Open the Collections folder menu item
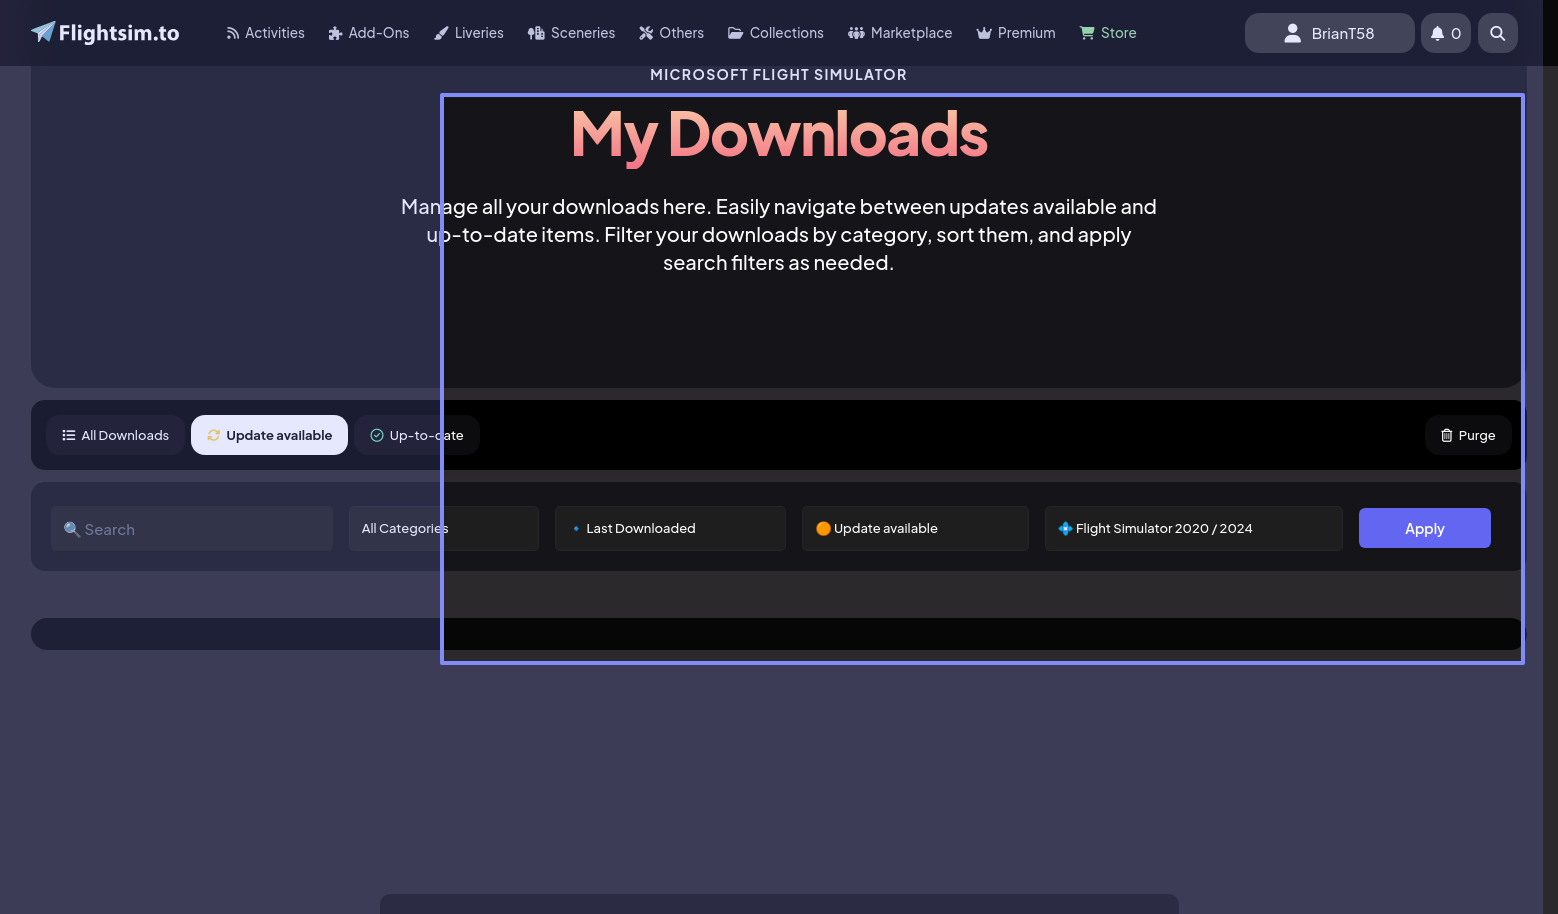The image size is (1558, 914). [x=776, y=33]
